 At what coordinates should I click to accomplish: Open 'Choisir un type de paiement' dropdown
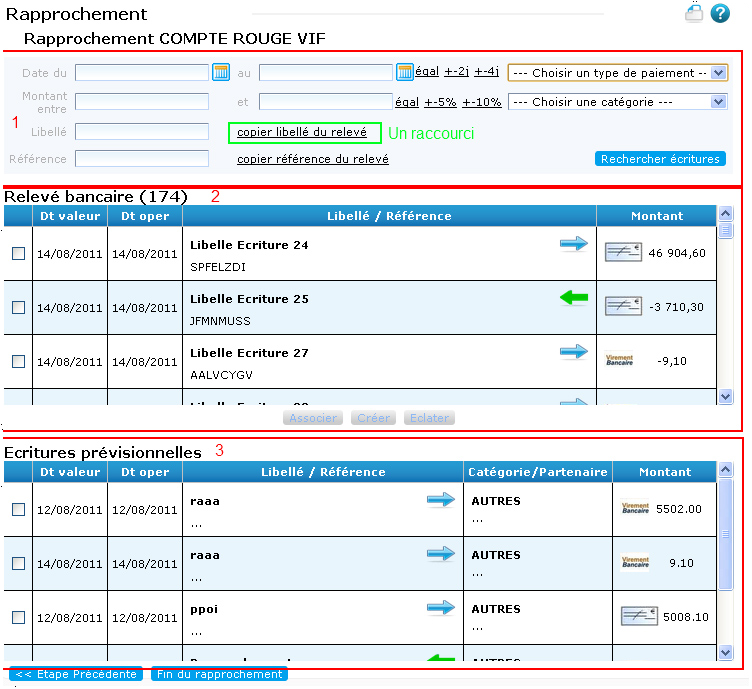coord(618,73)
